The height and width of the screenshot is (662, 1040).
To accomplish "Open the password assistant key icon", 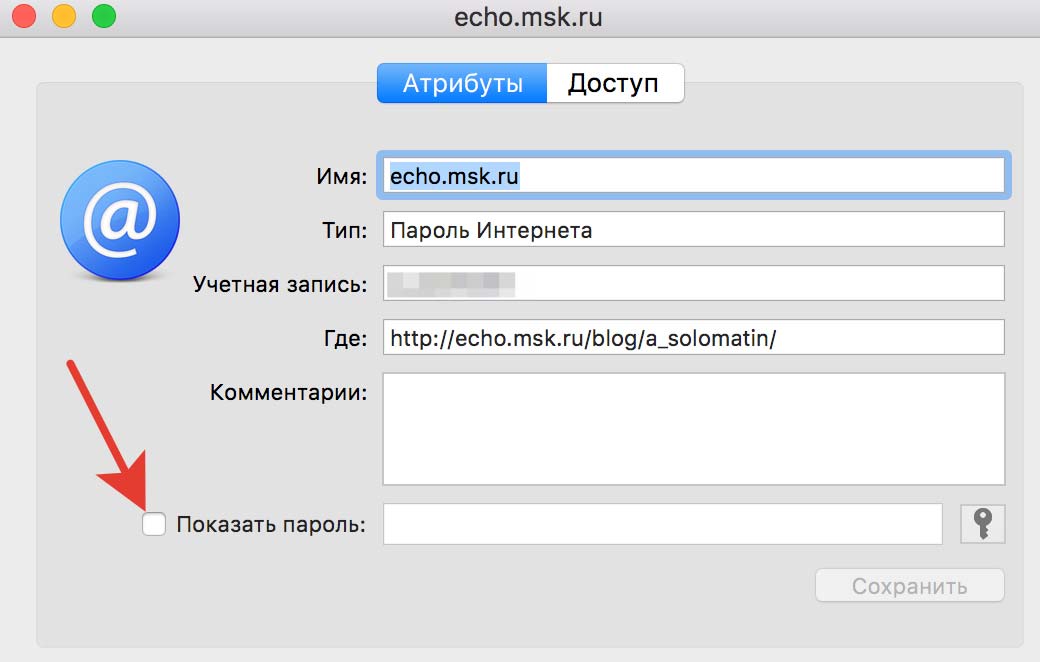I will (x=982, y=523).
